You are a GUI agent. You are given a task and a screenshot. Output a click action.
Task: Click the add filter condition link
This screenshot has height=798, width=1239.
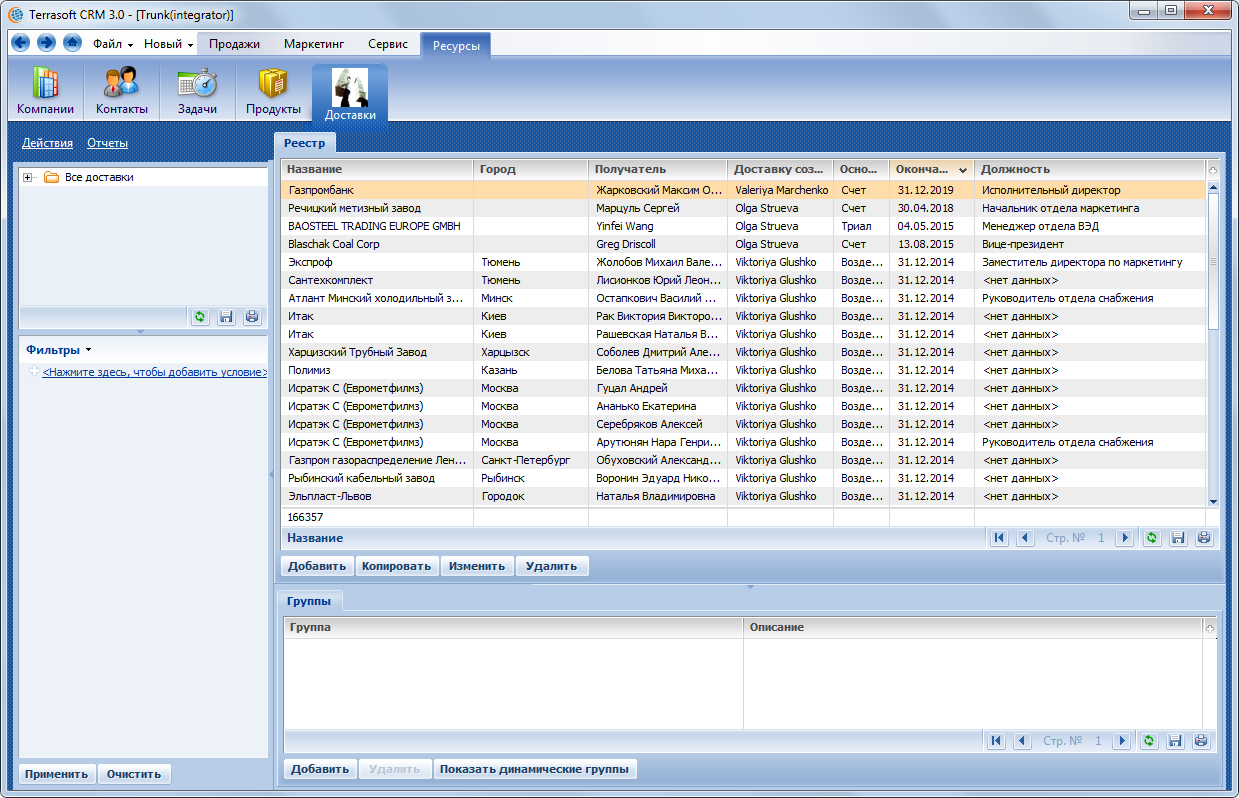[155, 372]
